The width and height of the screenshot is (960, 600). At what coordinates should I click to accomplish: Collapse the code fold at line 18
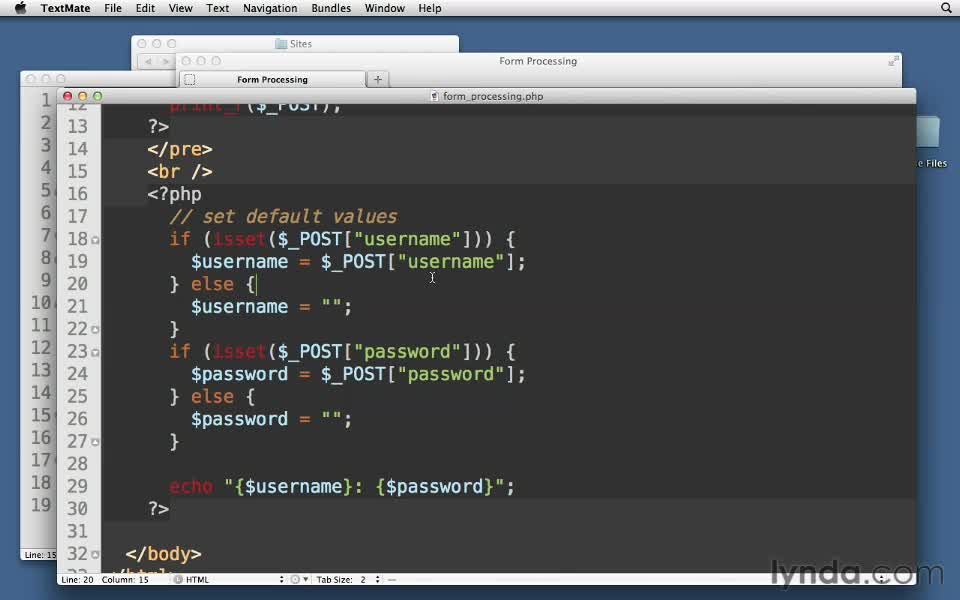click(x=96, y=240)
